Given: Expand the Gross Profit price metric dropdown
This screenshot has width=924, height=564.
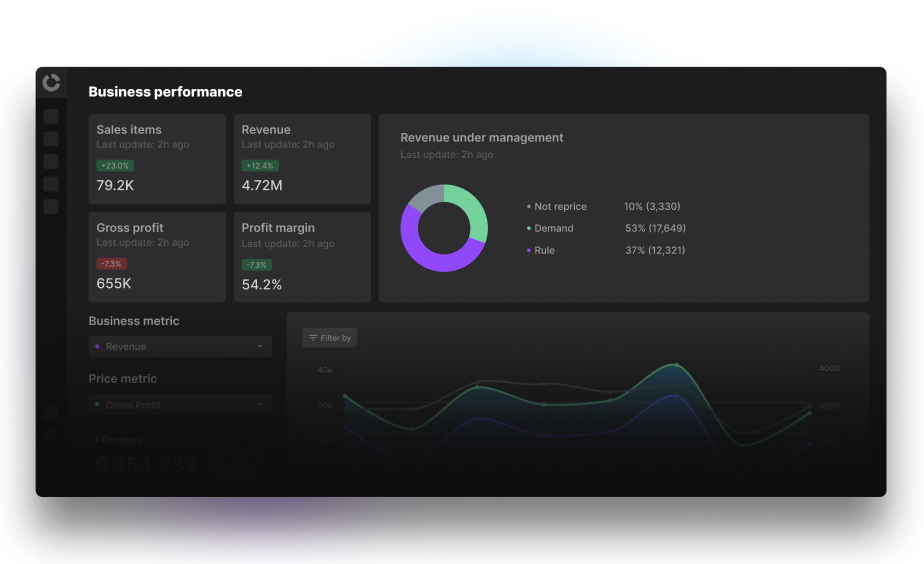Looking at the screenshot, I should coord(180,405).
